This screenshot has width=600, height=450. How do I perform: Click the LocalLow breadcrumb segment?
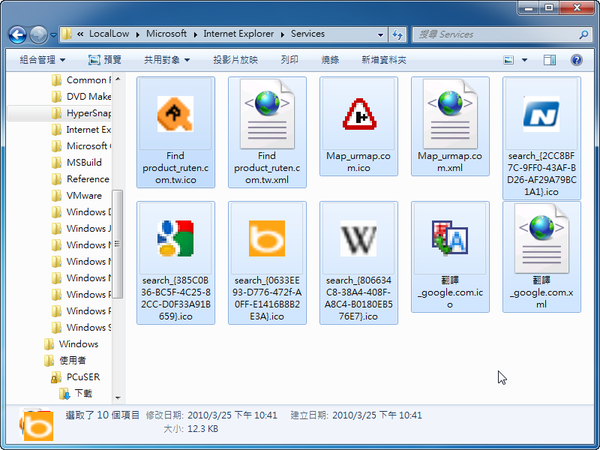(109, 34)
